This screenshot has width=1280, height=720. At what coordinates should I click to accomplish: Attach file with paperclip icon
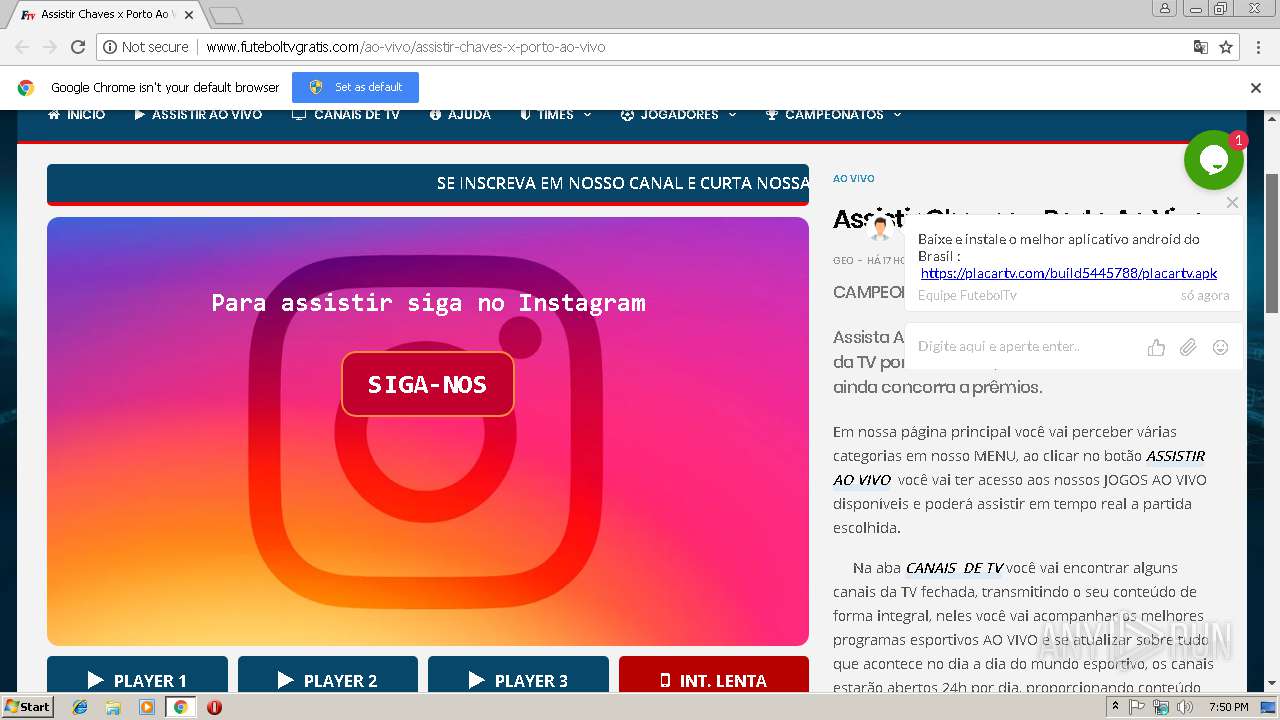click(1188, 347)
